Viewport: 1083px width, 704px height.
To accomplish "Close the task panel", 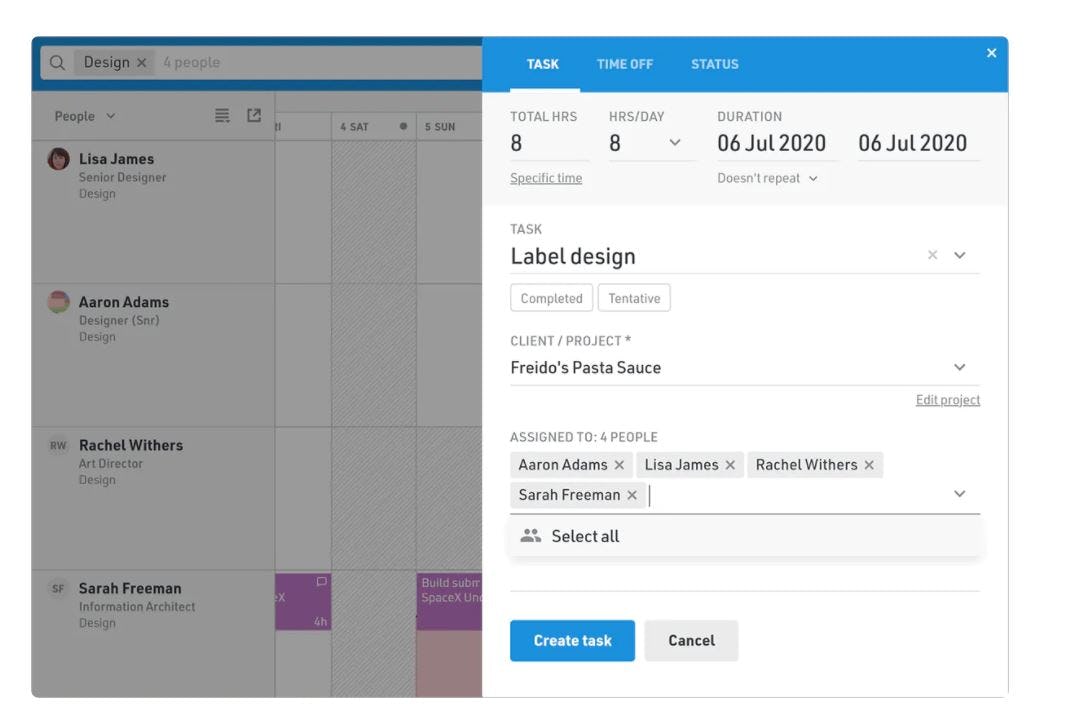I will (x=991, y=53).
